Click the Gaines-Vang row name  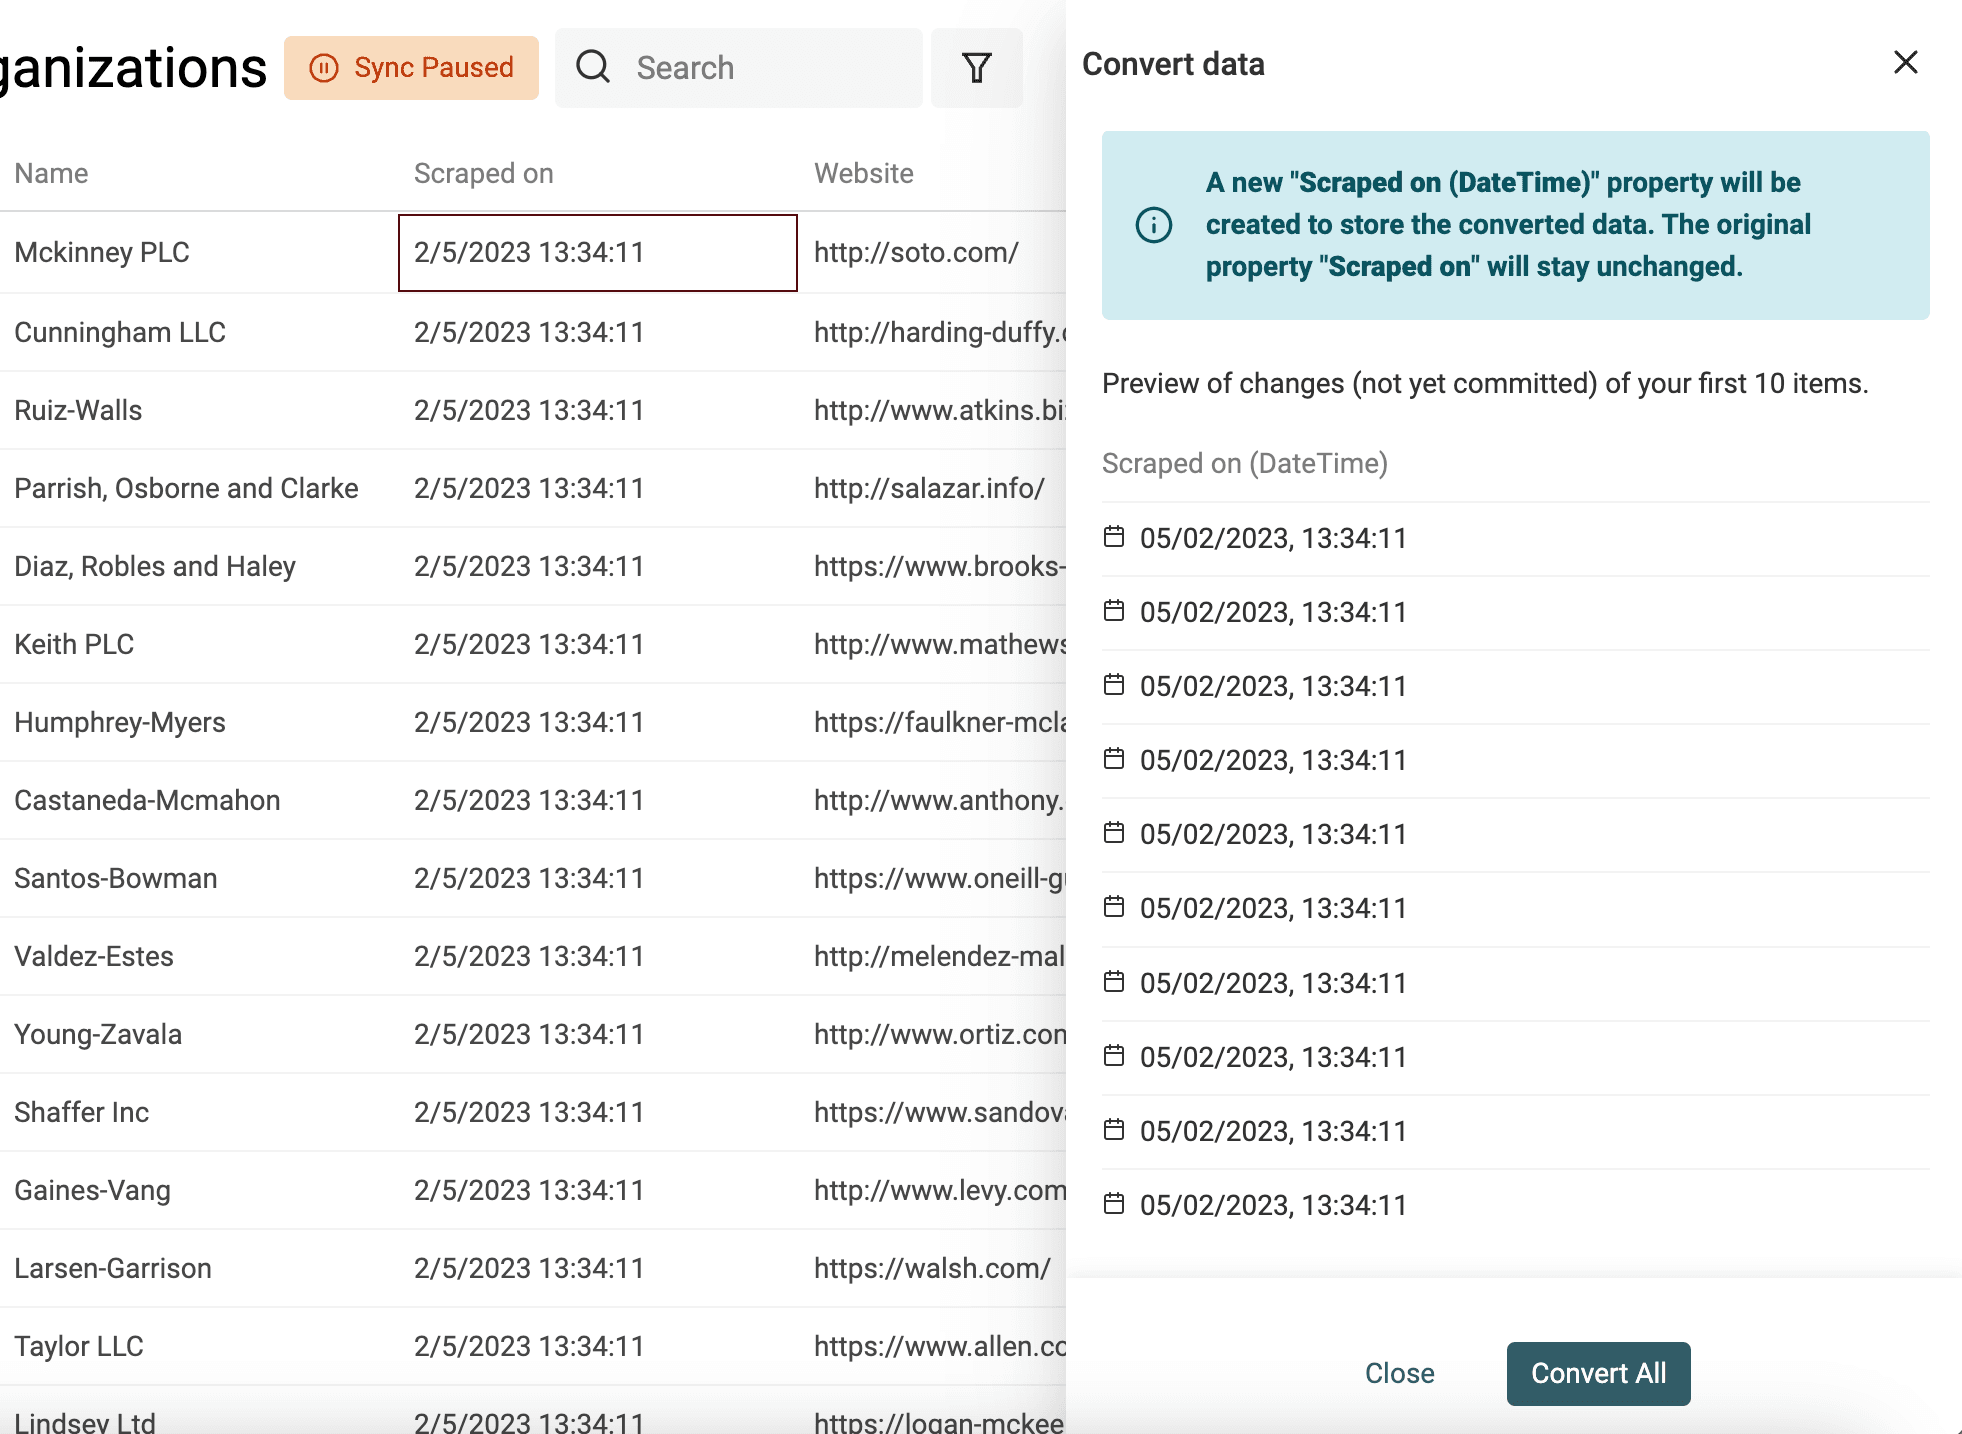[x=92, y=1191]
